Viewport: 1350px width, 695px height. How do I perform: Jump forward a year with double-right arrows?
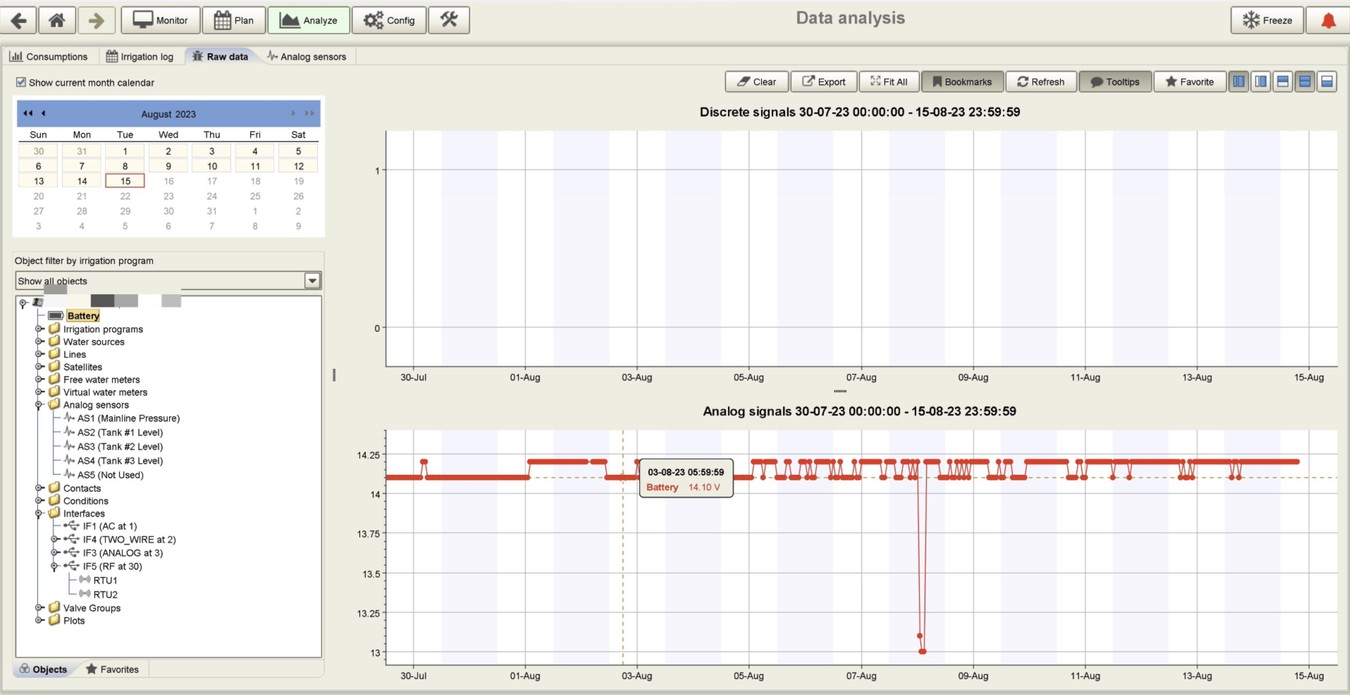click(x=309, y=114)
